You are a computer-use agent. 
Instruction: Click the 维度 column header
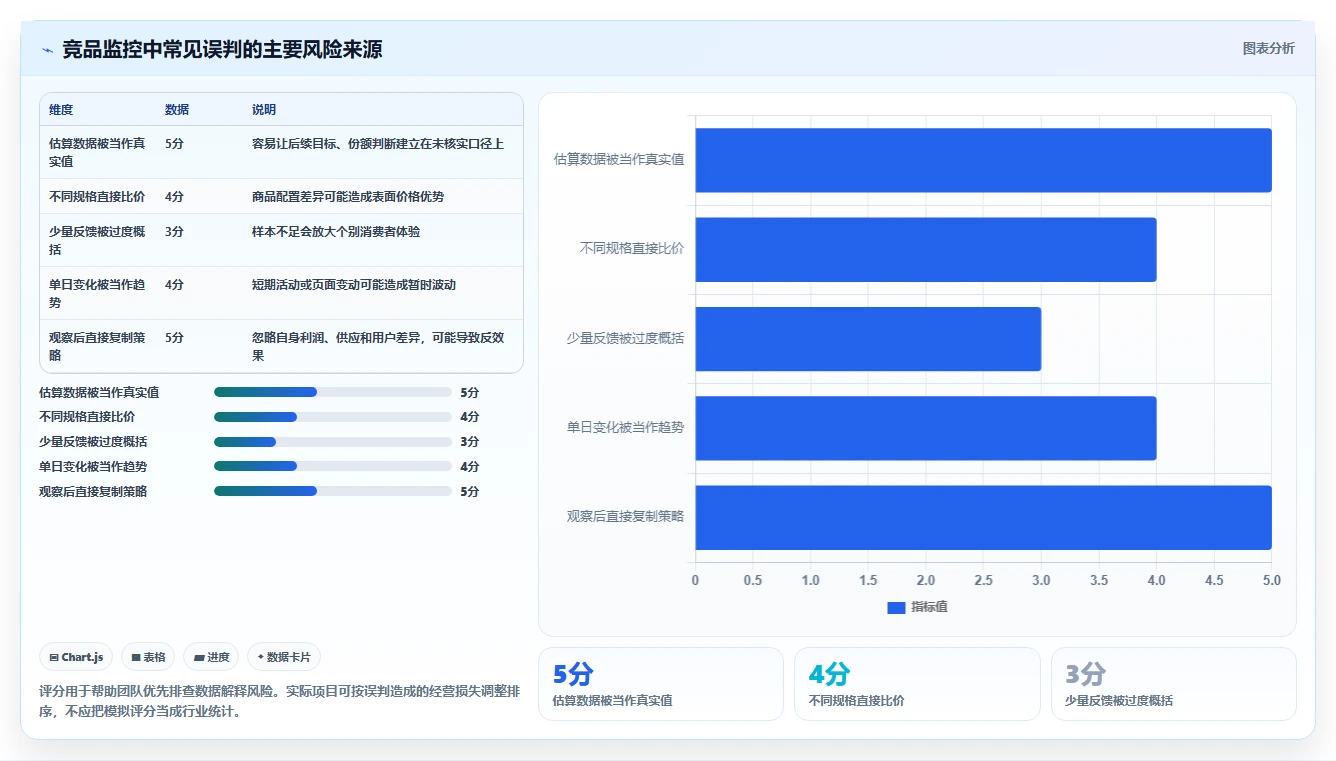tap(61, 110)
